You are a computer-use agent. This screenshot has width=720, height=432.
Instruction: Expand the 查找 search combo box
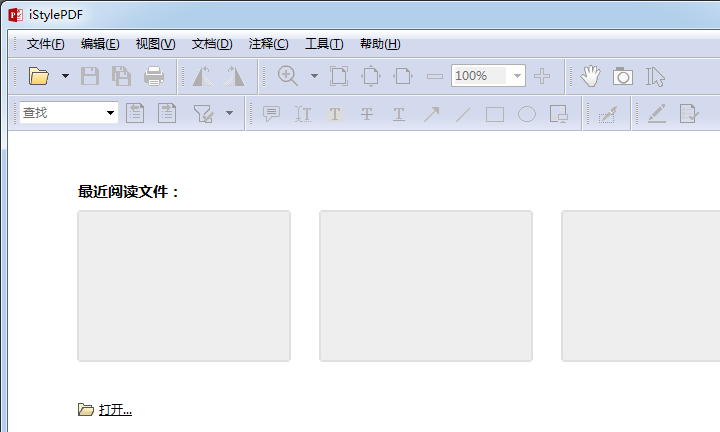(x=110, y=114)
